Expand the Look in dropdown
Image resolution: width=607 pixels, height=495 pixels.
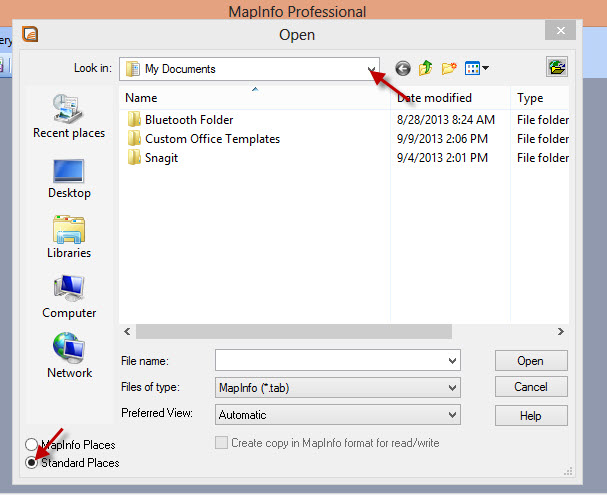(371, 69)
